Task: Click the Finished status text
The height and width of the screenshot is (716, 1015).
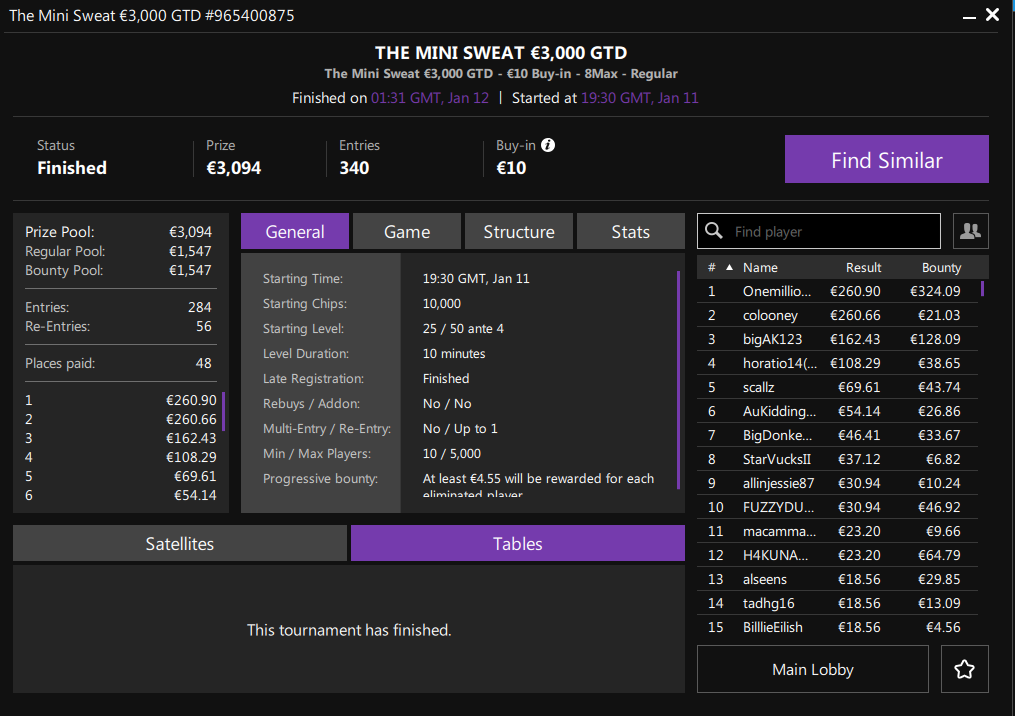Action: (x=72, y=168)
